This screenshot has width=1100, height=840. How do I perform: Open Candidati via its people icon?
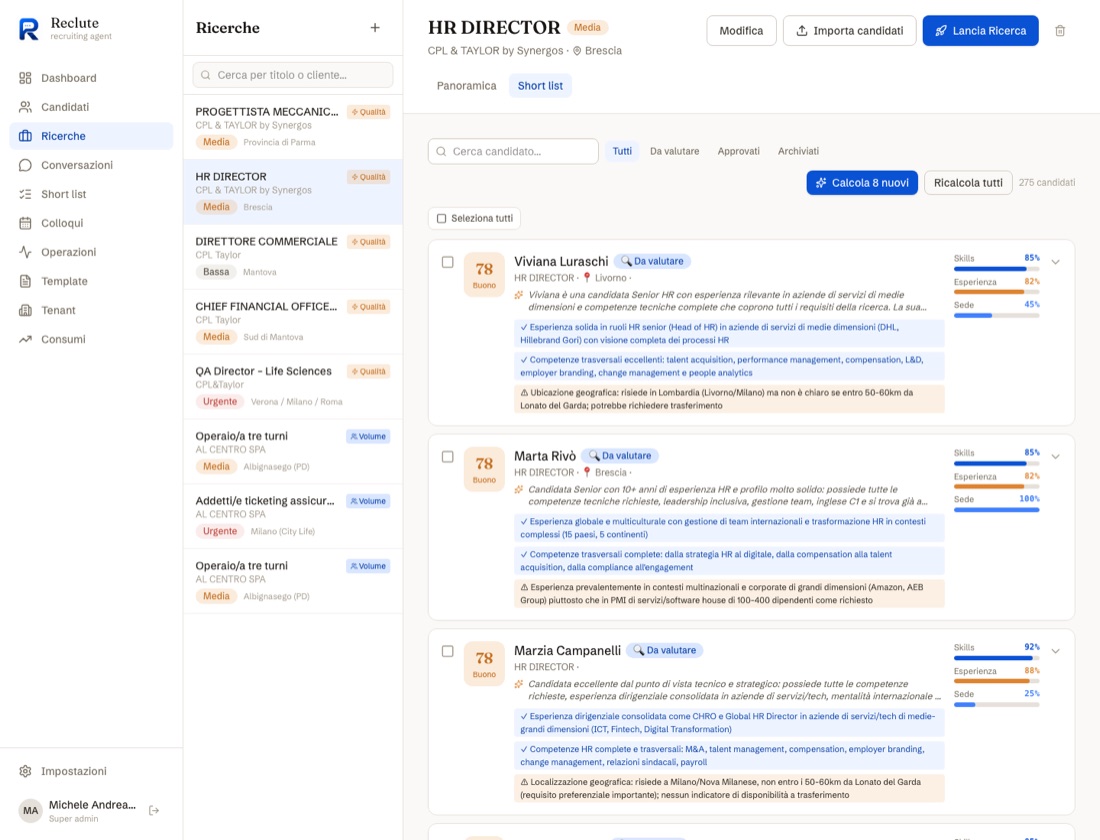(25, 107)
